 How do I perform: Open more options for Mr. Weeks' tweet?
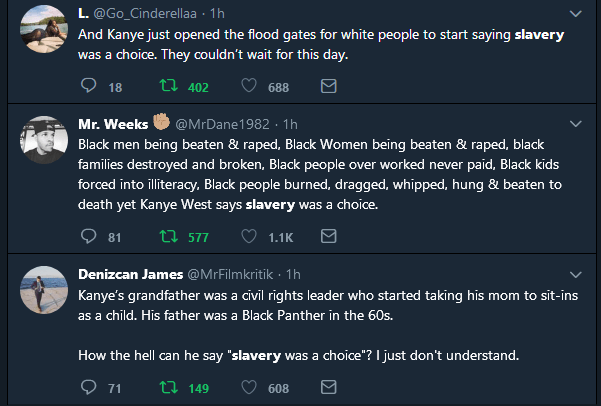coord(575,124)
